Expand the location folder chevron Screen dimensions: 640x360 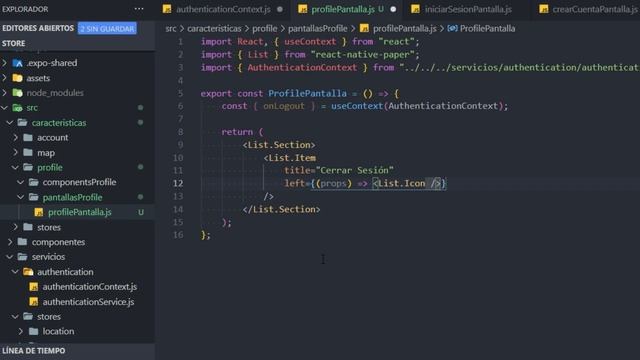(x=21, y=331)
